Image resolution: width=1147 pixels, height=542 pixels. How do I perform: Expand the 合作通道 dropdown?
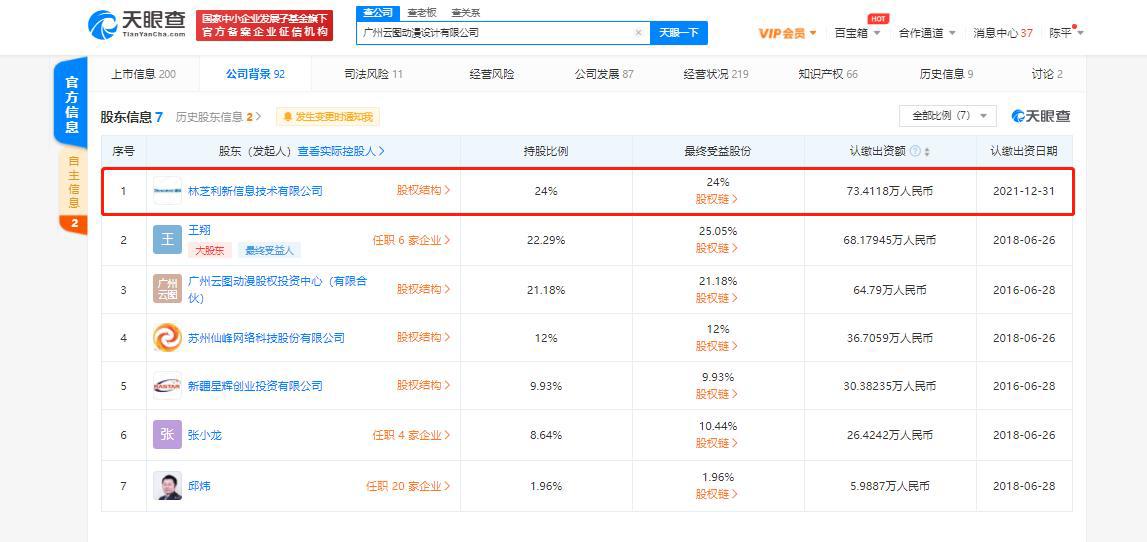click(926, 33)
